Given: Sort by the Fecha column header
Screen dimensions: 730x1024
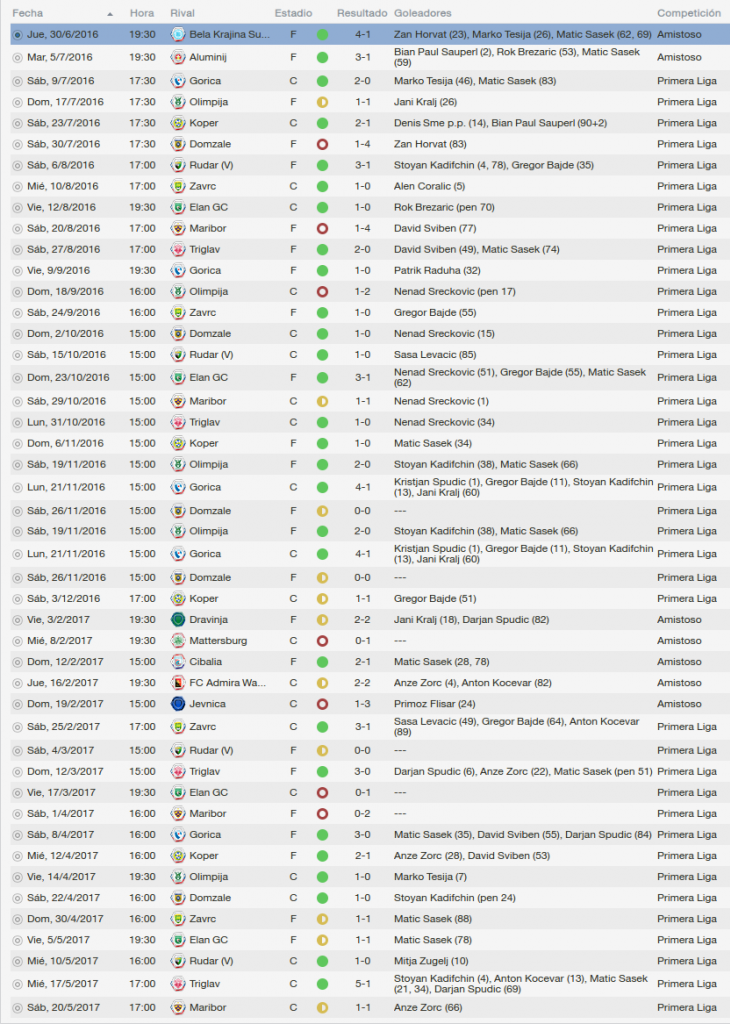Looking at the screenshot, I should pyautogui.click(x=27, y=13).
